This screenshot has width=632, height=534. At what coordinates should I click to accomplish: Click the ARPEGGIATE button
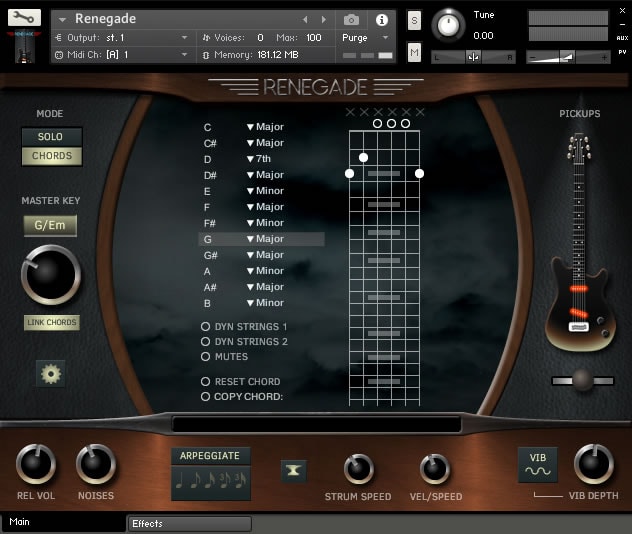point(210,456)
